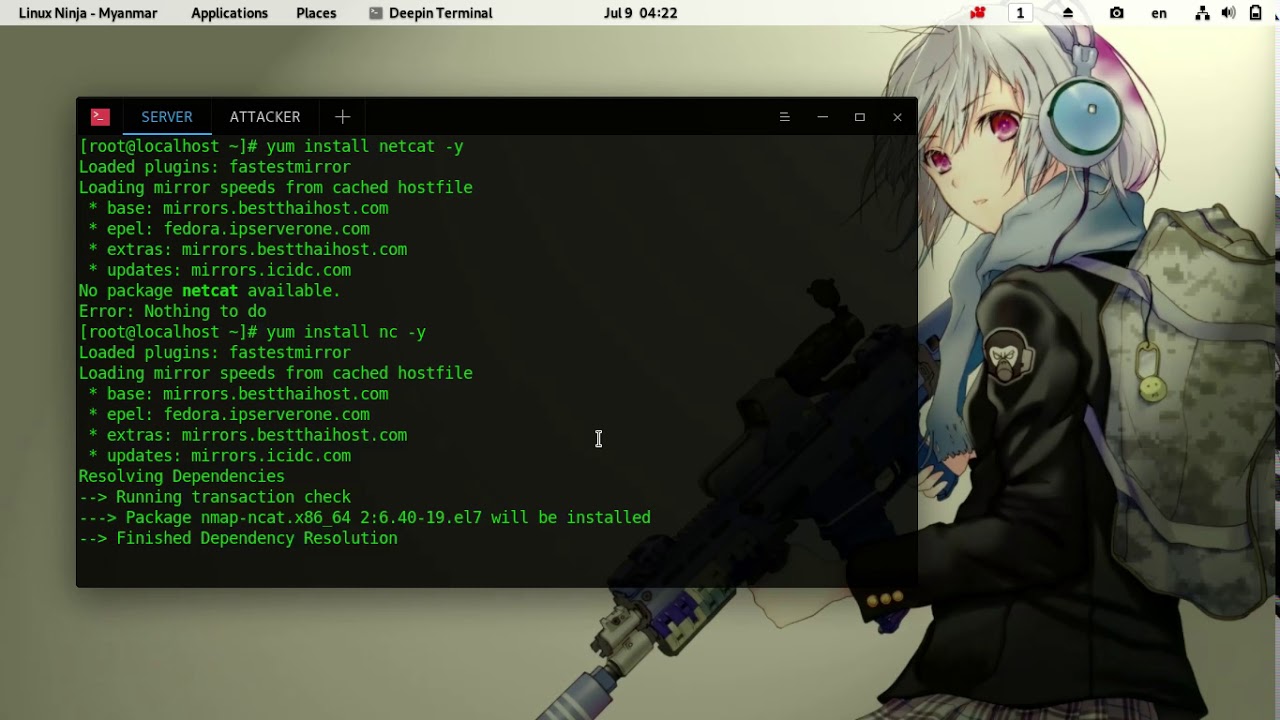This screenshot has width=1280, height=720.
Task: Open the screenshot camera icon in panel
Action: pos(1117,13)
